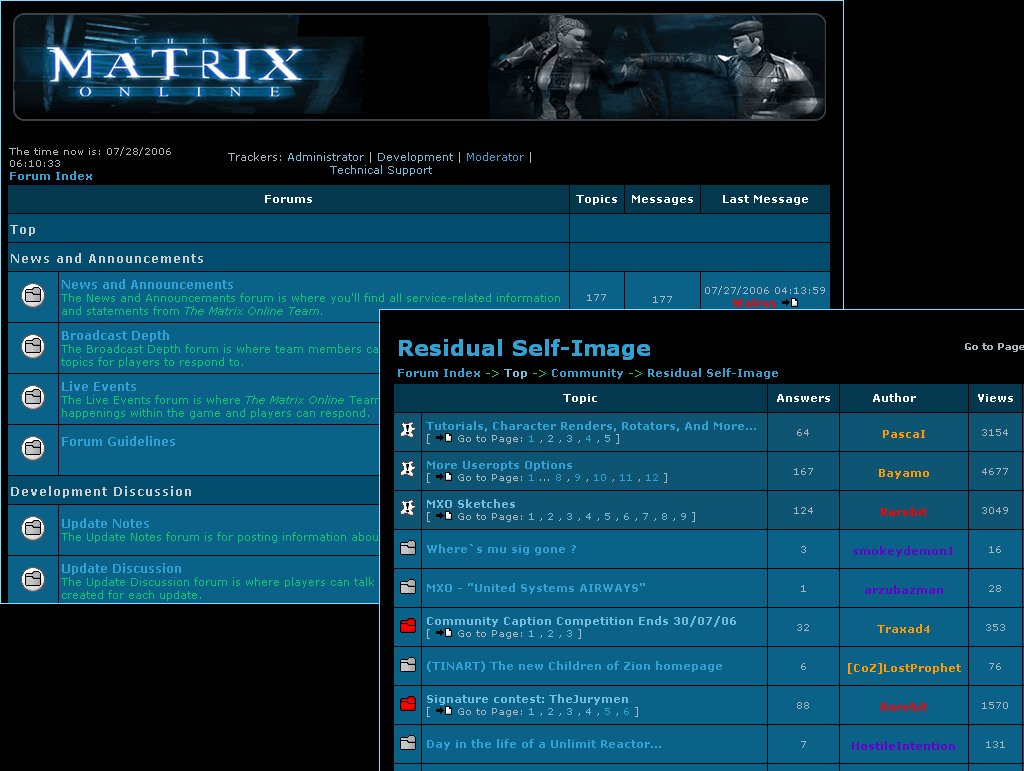Screen dimensions: 1024x771
Task: Open the MXO - United Systems AIRWAYS topic
Action: click(535, 588)
